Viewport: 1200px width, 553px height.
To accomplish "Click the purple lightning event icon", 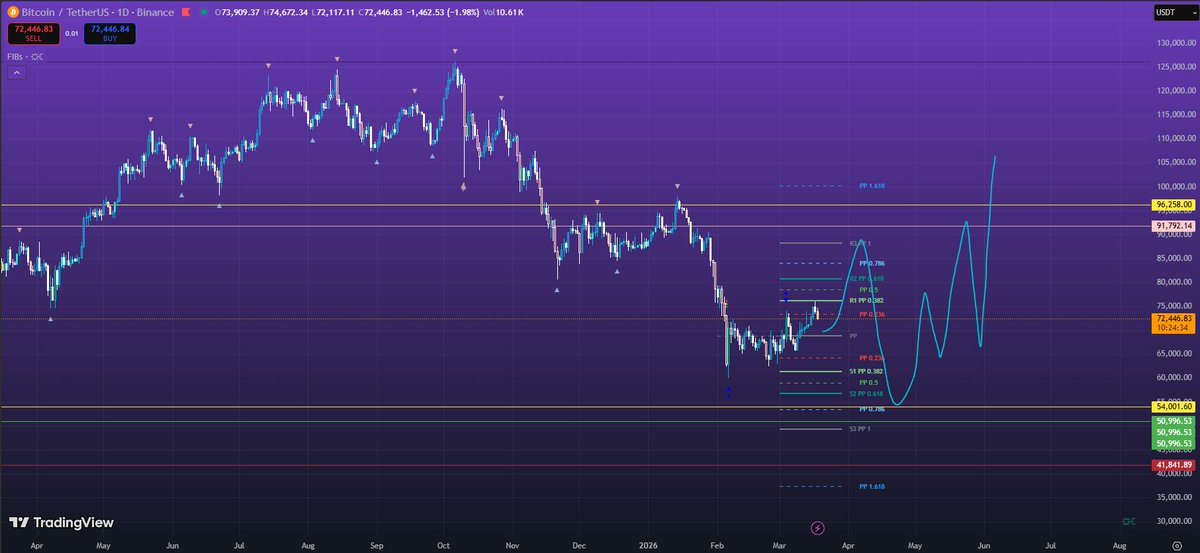I will click(x=818, y=527).
